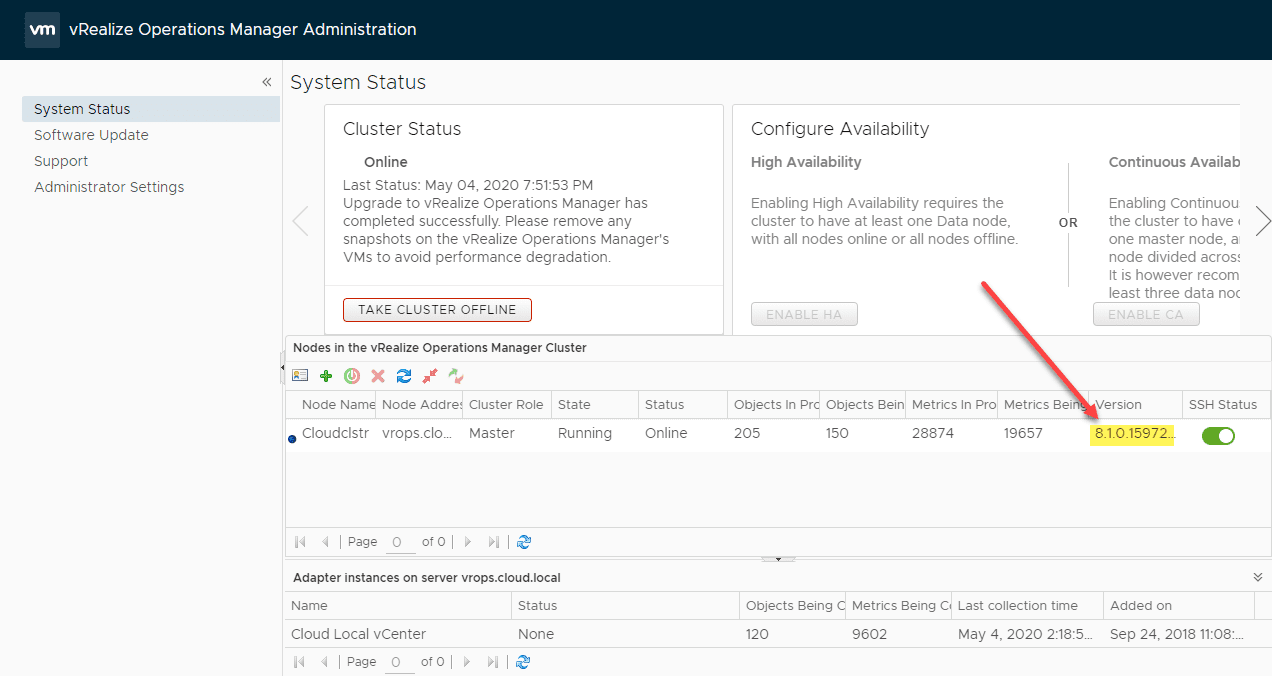1272x676 pixels.
Task: Click the right arrow to reveal Continuous Availability
Action: pos(1262,221)
